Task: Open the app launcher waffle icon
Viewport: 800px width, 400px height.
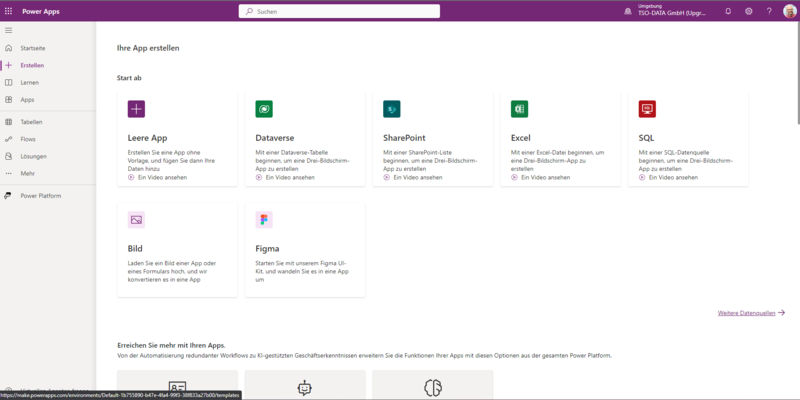Action: coord(8,11)
